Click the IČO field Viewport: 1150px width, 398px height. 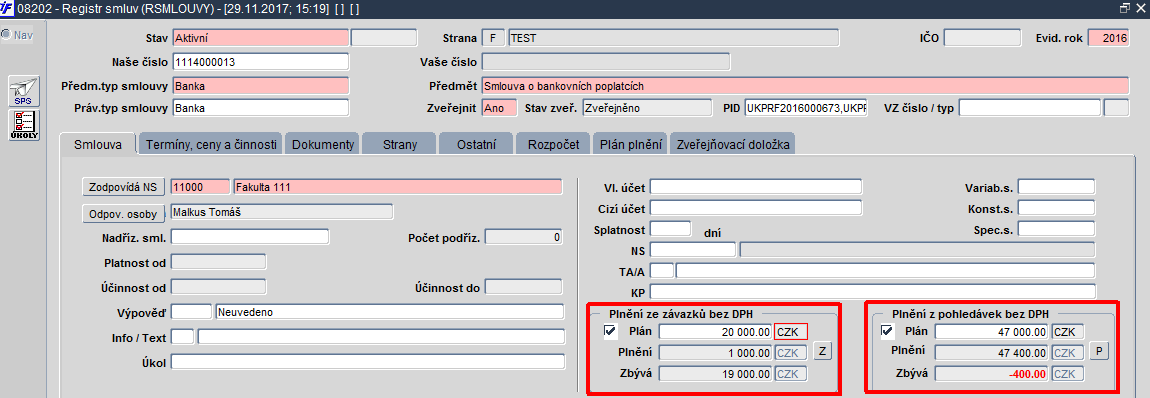[982, 38]
